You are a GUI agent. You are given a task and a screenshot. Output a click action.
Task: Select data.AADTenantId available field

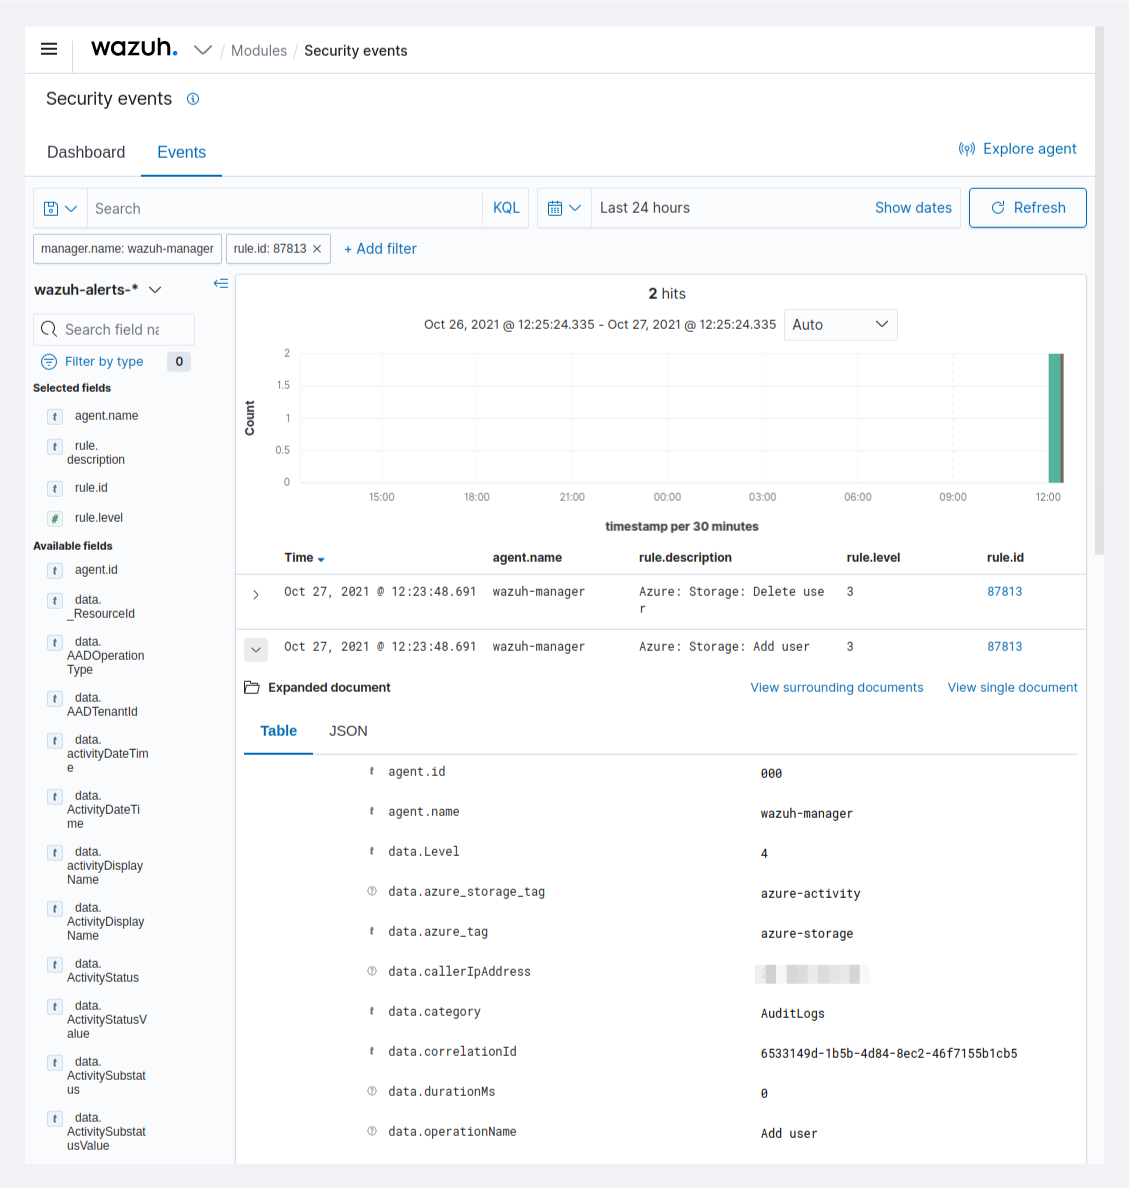tap(102, 705)
